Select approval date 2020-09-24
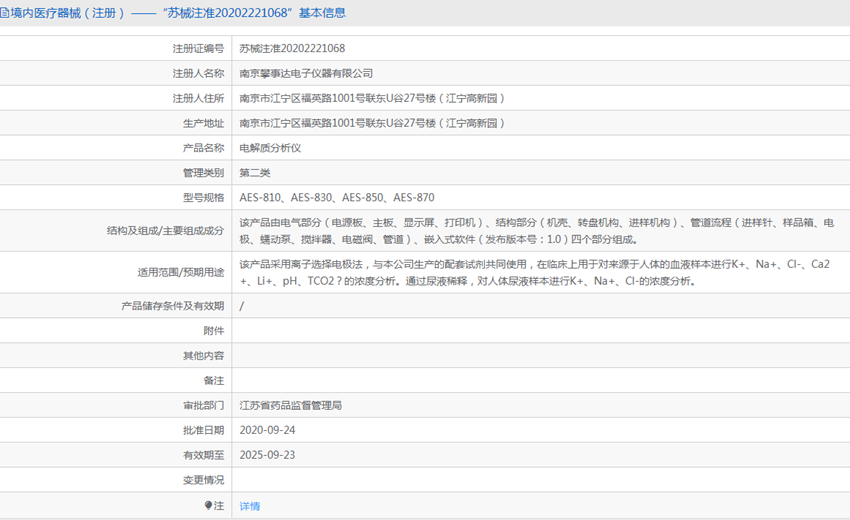The height and width of the screenshot is (520, 850). [267, 430]
